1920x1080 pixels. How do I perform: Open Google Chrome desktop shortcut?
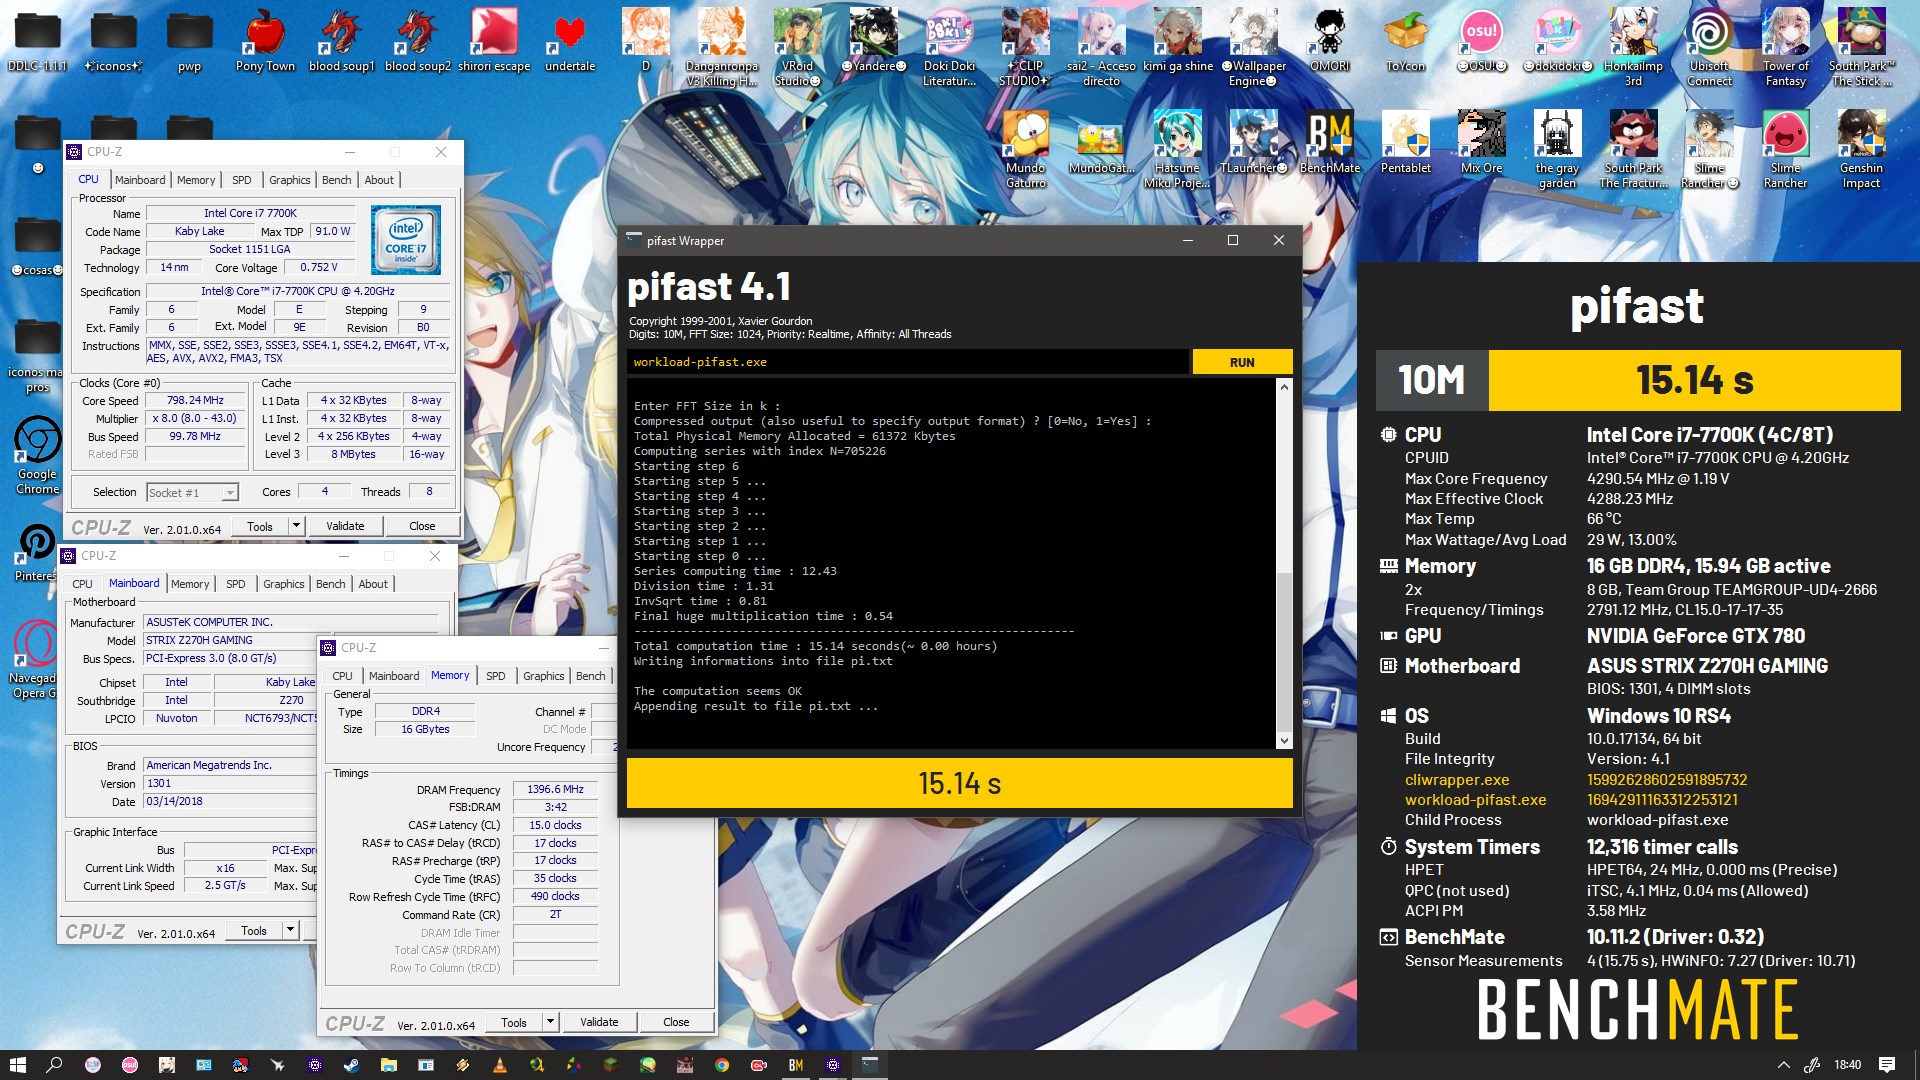pyautogui.click(x=37, y=455)
